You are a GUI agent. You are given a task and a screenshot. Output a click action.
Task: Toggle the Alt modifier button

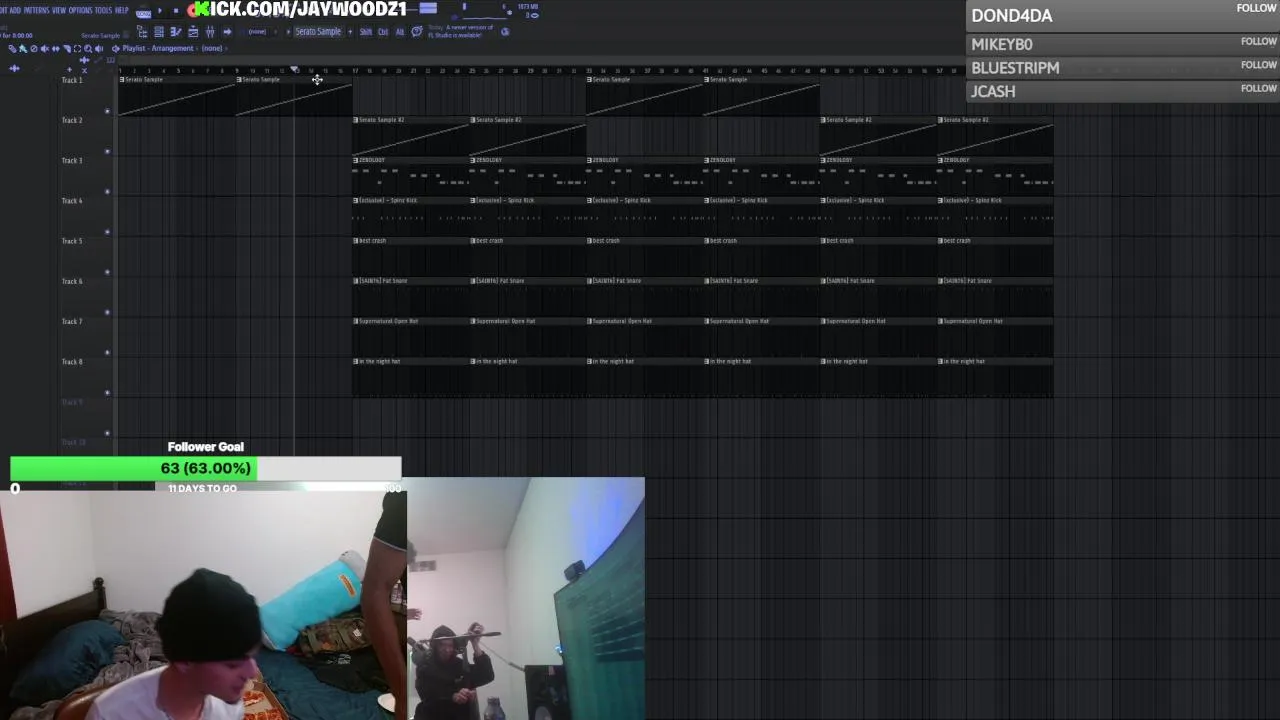point(400,32)
